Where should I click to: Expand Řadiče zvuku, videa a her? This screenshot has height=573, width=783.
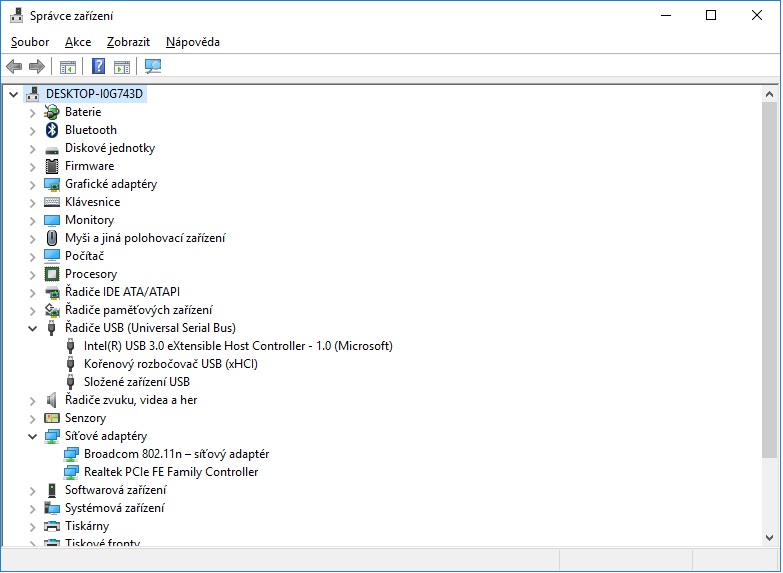tap(32, 400)
